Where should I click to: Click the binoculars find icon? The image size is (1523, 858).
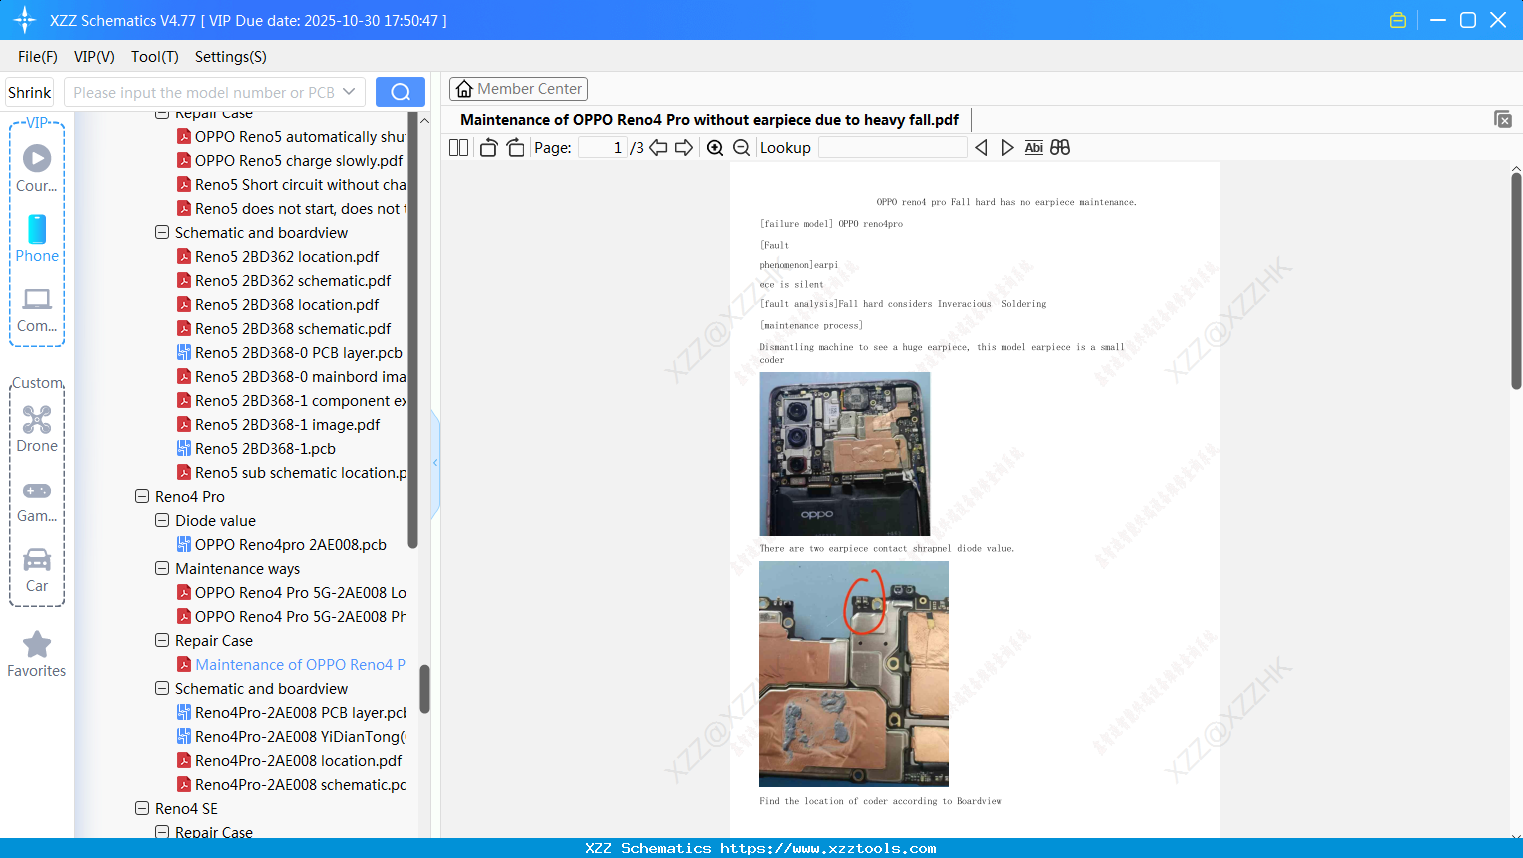point(1060,148)
